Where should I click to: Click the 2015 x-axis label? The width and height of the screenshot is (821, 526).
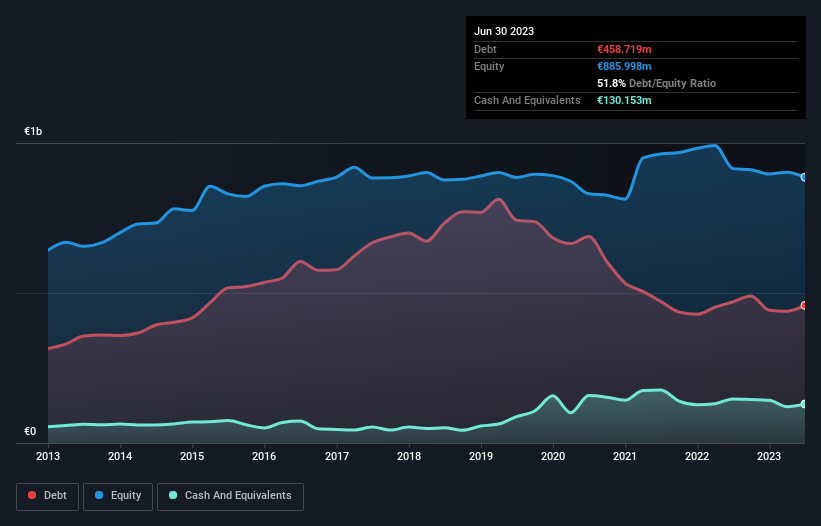[192, 456]
